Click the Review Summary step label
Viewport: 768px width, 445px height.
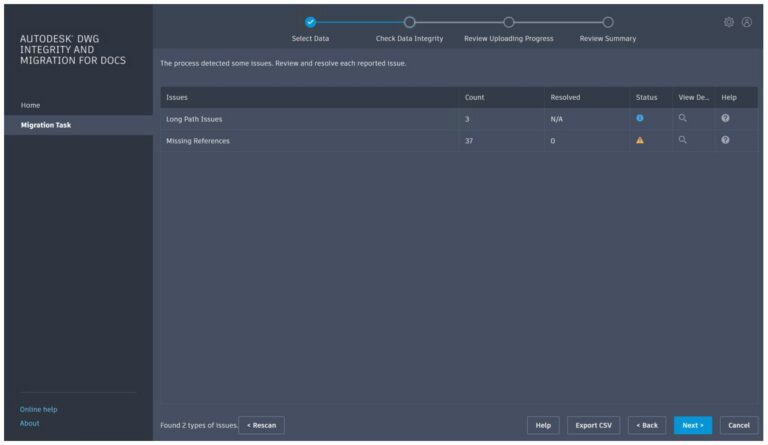tap(608, 39)
